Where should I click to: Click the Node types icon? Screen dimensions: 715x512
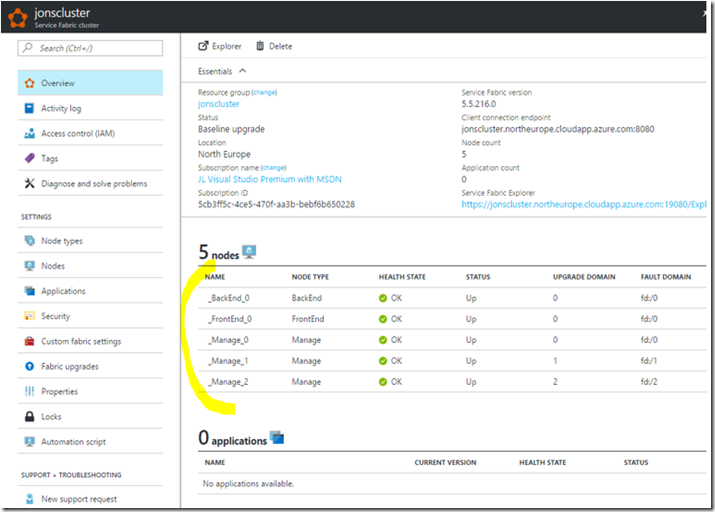30,240
